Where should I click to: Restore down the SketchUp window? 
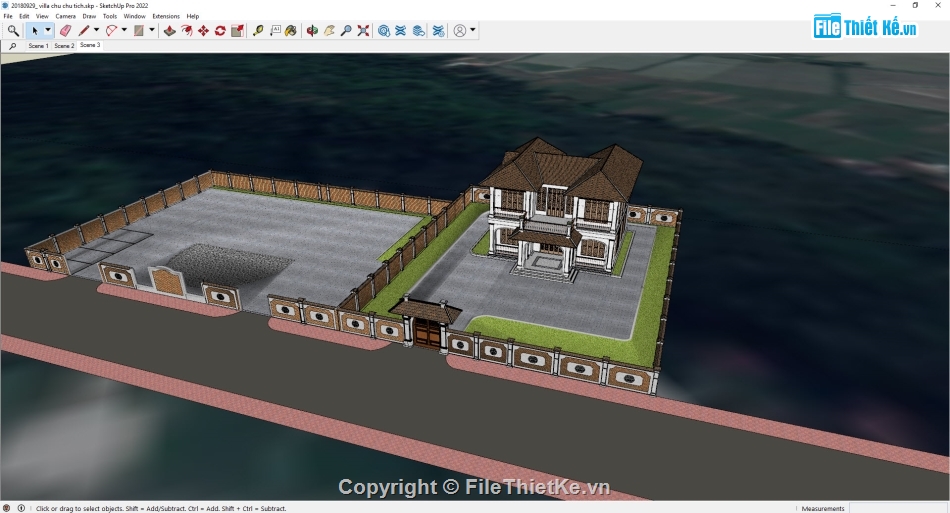tap(915, 5)
